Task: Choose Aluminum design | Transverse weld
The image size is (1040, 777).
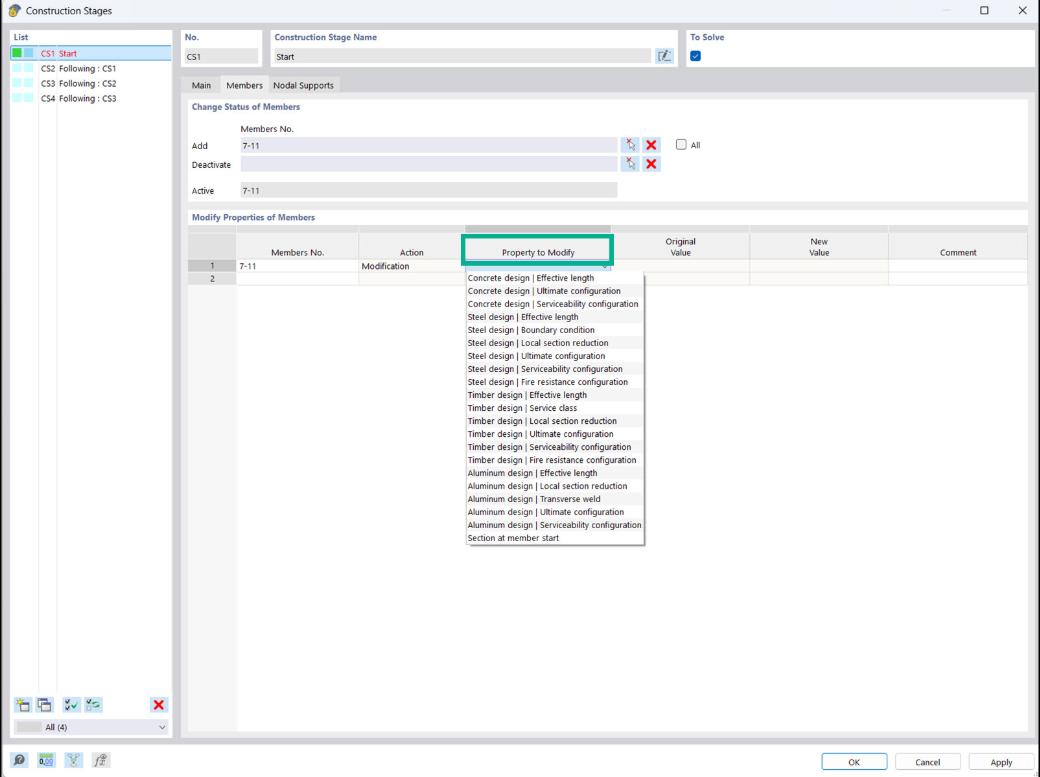Action: tap(554, 499)
